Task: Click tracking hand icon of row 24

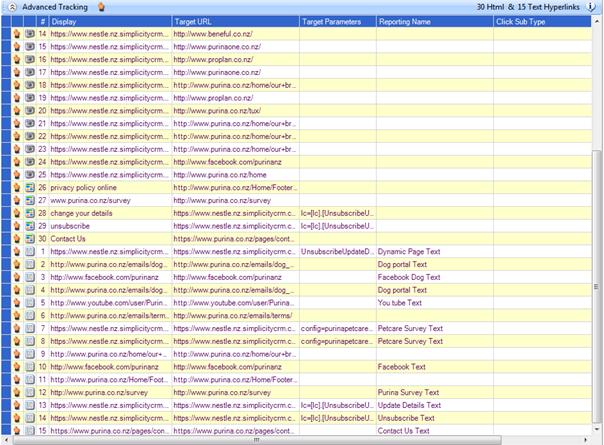Action: pos(17,162)
